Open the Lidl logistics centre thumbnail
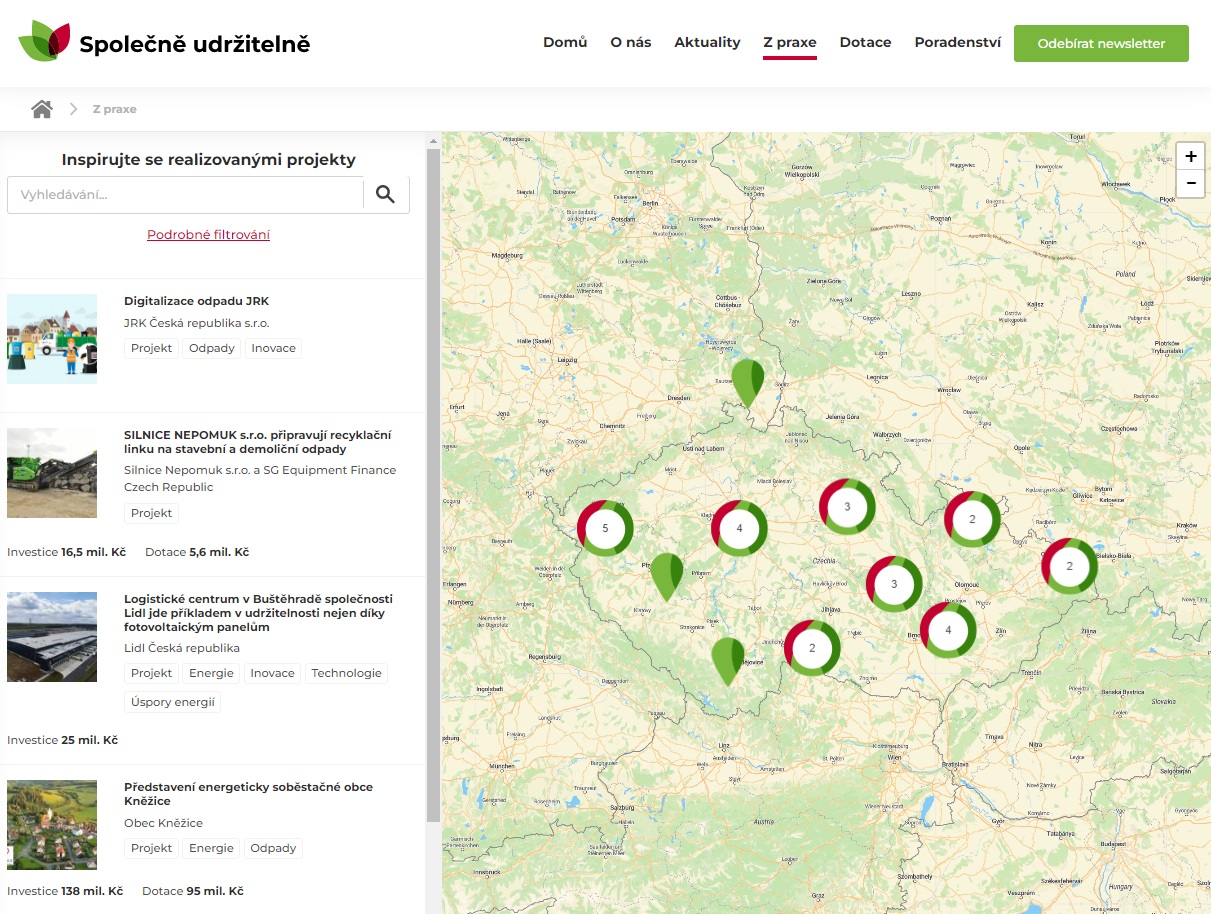 pyautogui.click(x=52, y=637)
